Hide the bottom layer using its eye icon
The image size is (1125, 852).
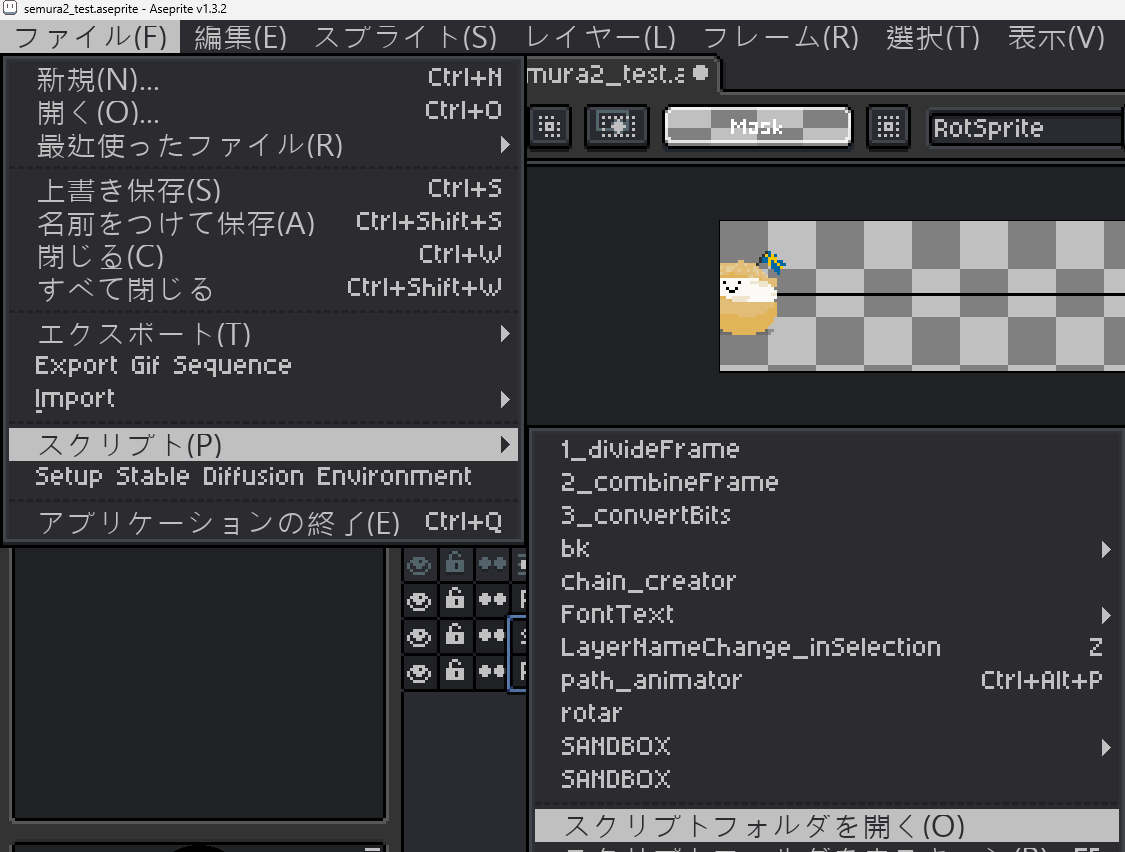(x=419, y=672)
